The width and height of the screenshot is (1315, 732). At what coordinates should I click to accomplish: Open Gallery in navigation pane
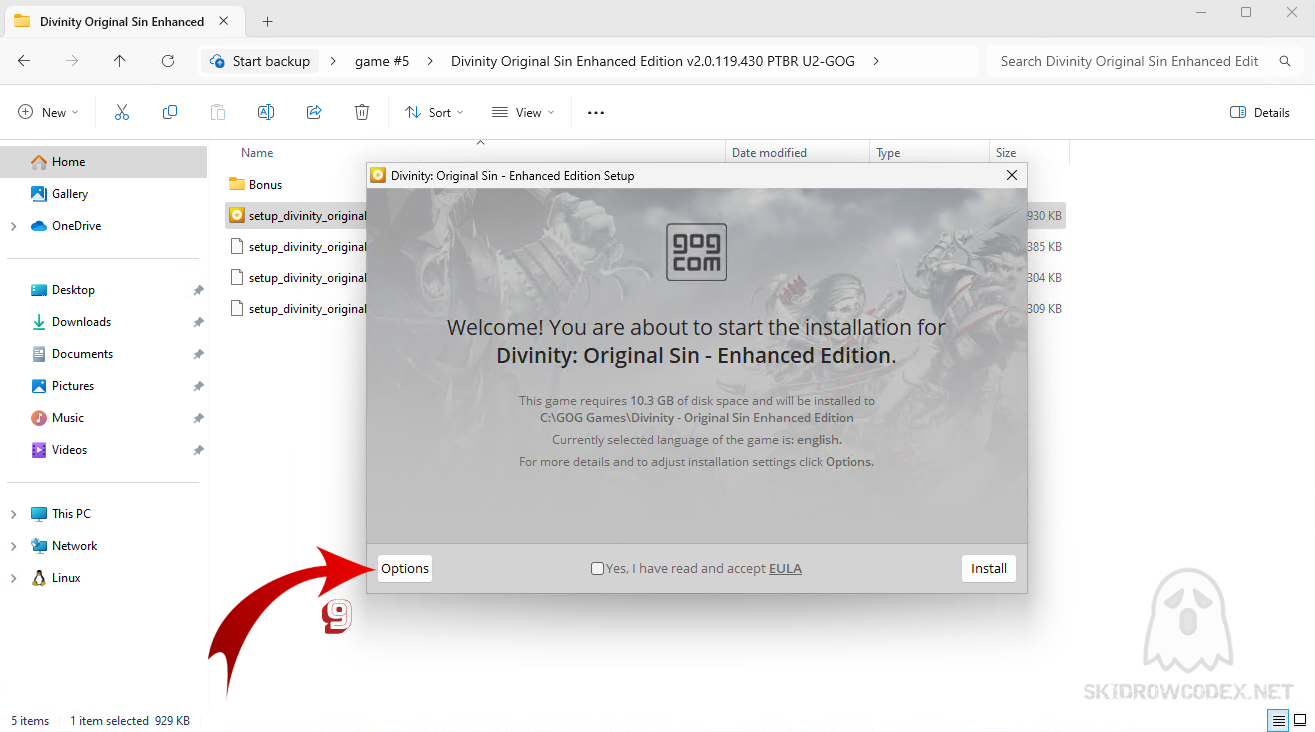click(x=70, y=193)
